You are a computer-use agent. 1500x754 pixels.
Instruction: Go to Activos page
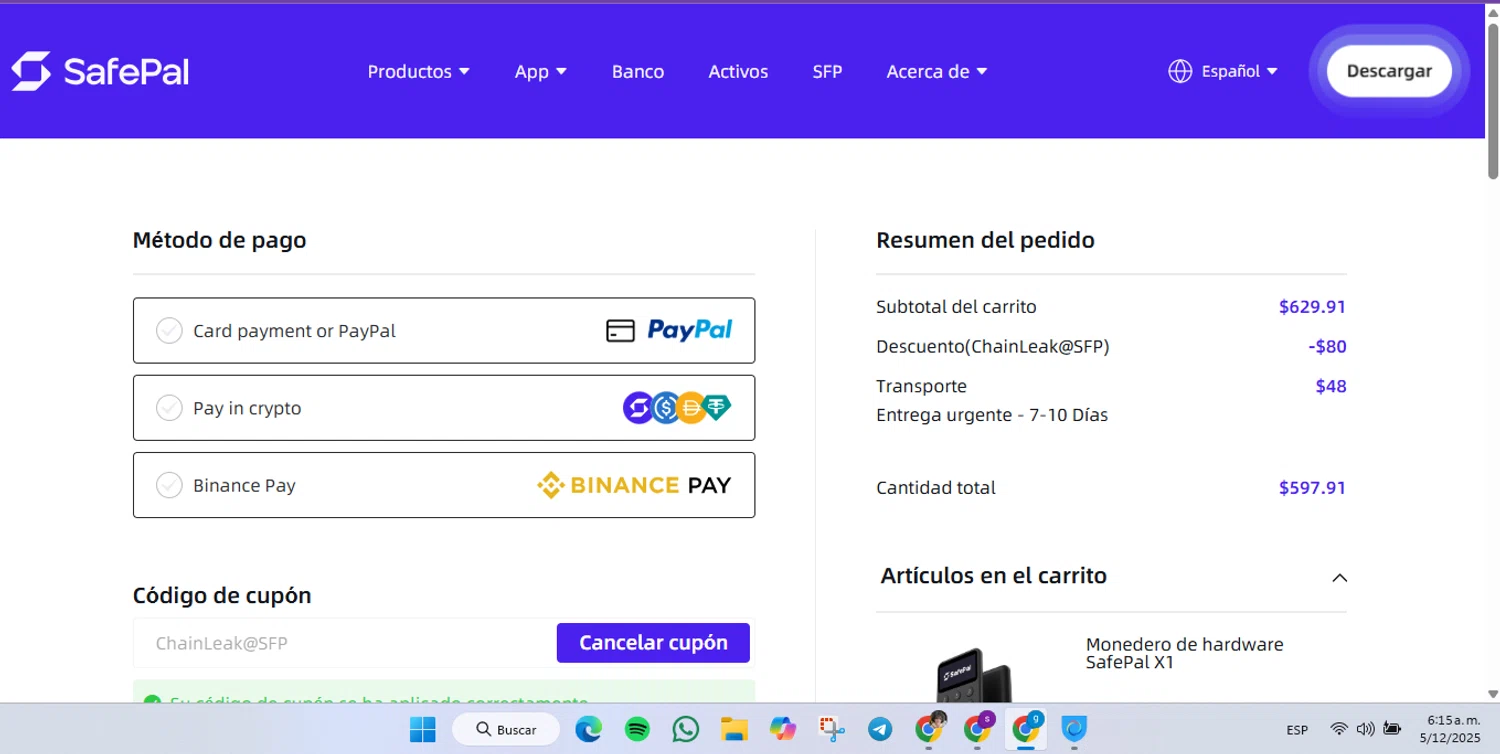tap(738, 71)
